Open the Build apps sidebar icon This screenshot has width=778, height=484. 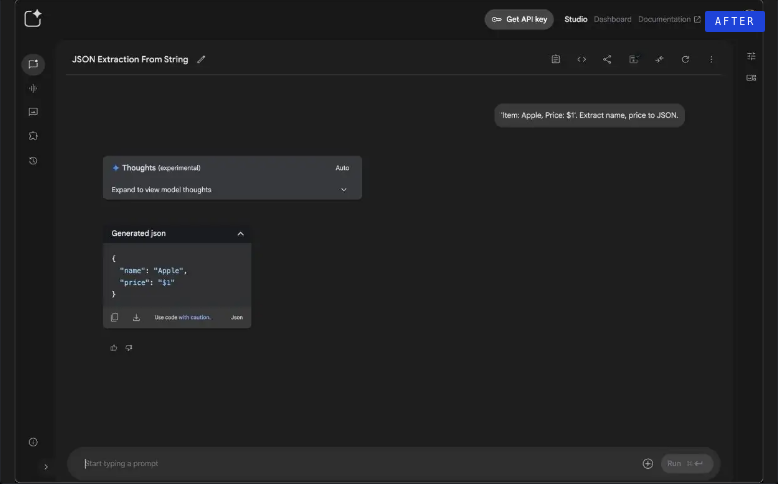tap(33, 136)
